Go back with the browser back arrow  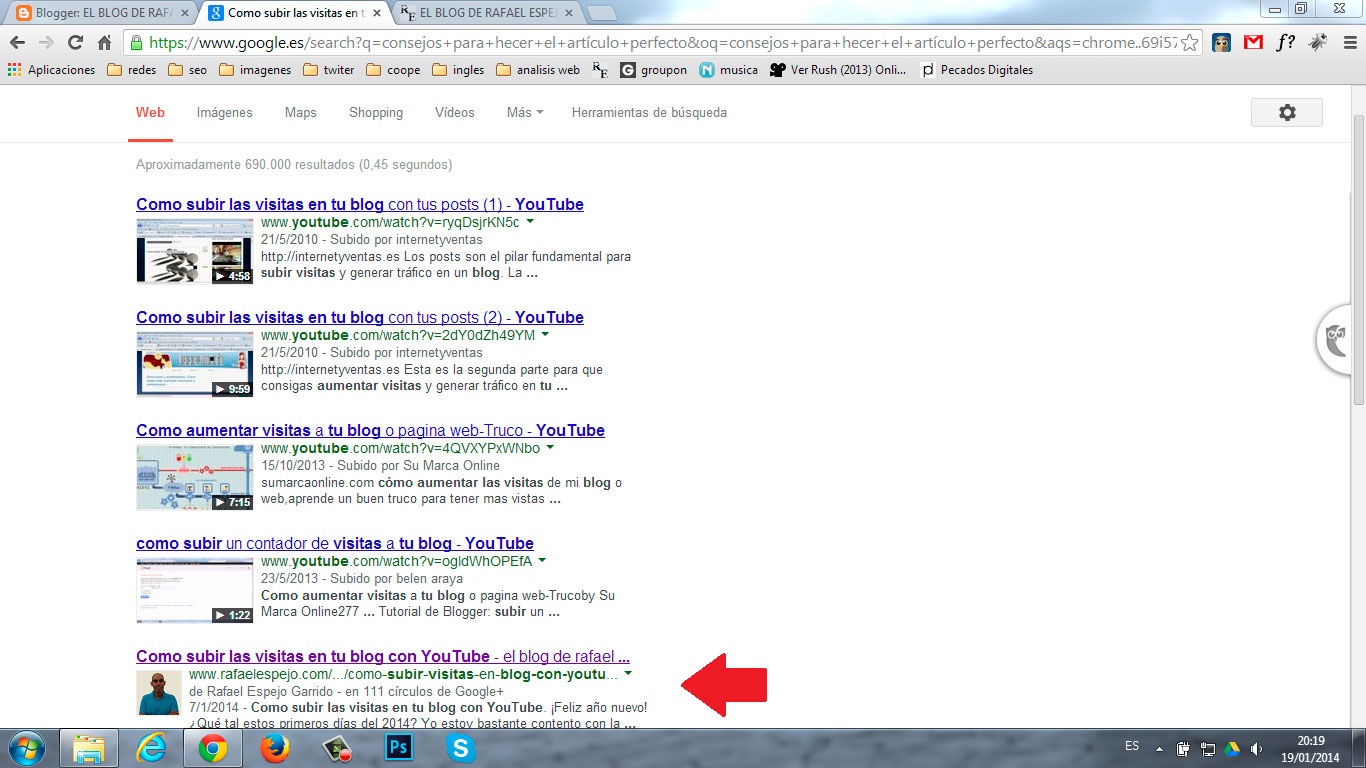tap(17, 43)
